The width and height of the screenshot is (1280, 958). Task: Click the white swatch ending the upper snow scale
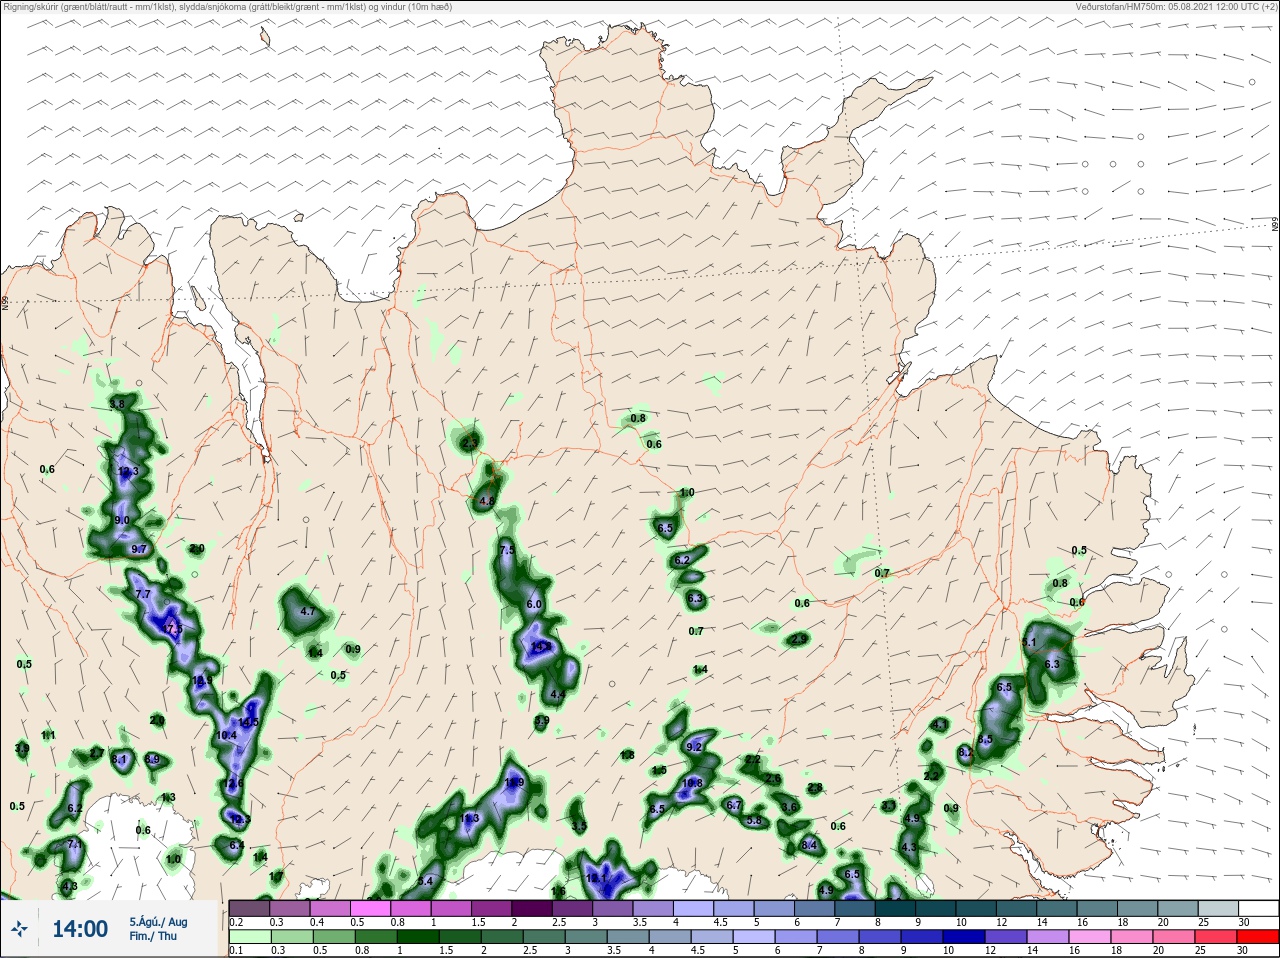(x=1257, y=908)
